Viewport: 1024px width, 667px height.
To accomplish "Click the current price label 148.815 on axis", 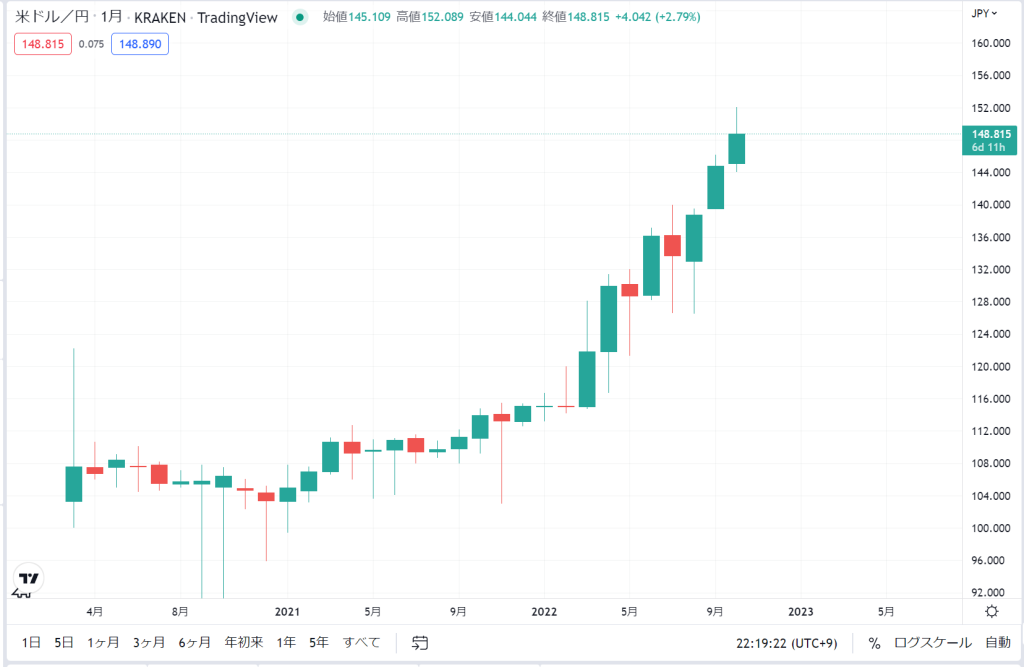I will [990, 133].
